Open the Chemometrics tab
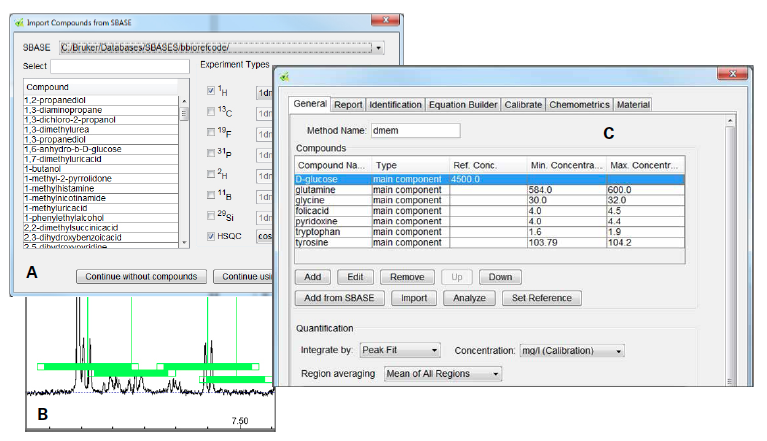The image size is (767, 441). coord(579,105)
